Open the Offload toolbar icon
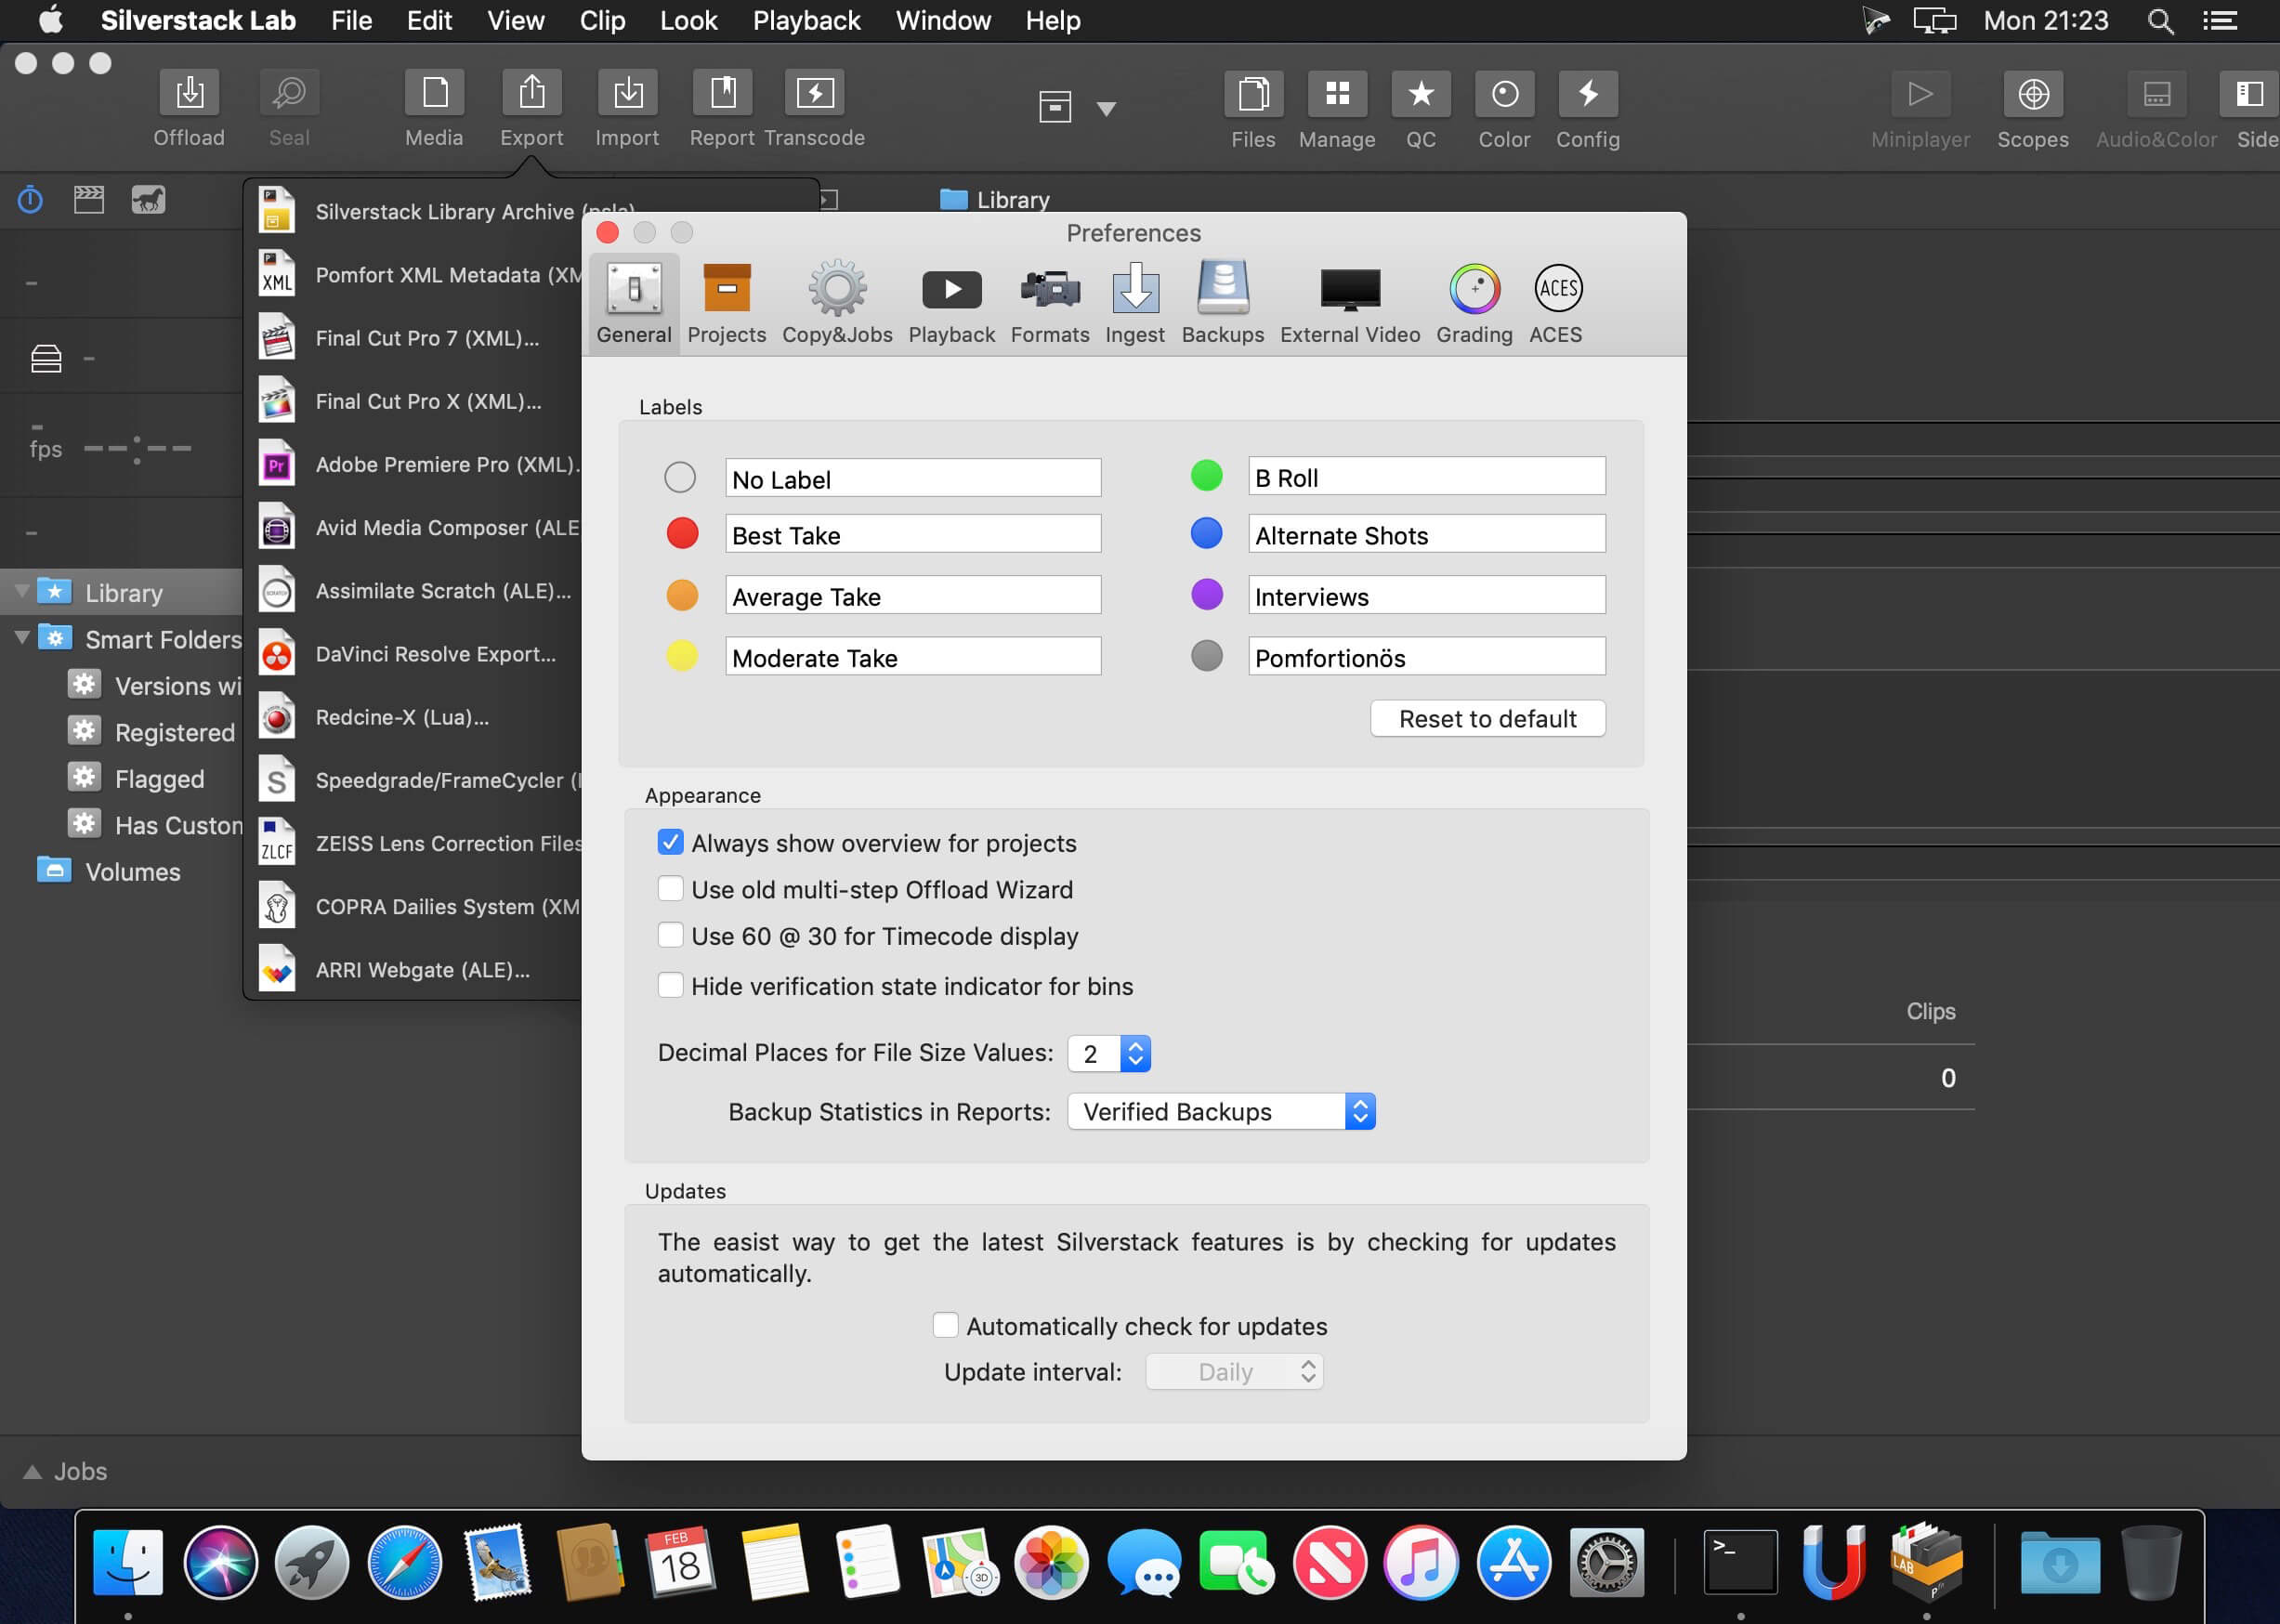The width and height of the screenshot is (2280, 1624). pos(189,93)
